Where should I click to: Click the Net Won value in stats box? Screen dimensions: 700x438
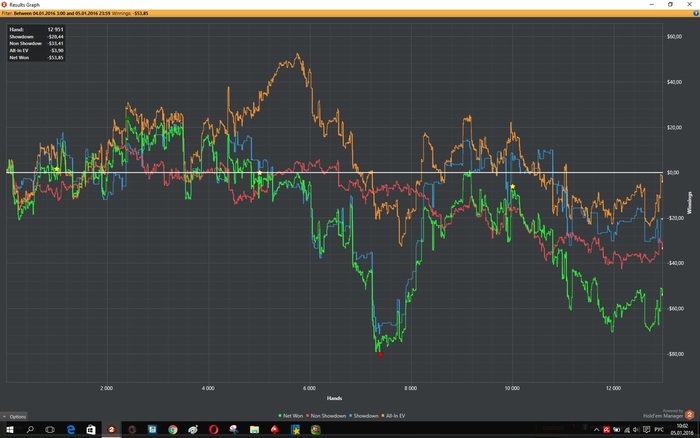pyautogui.click(x=56, y=58)
